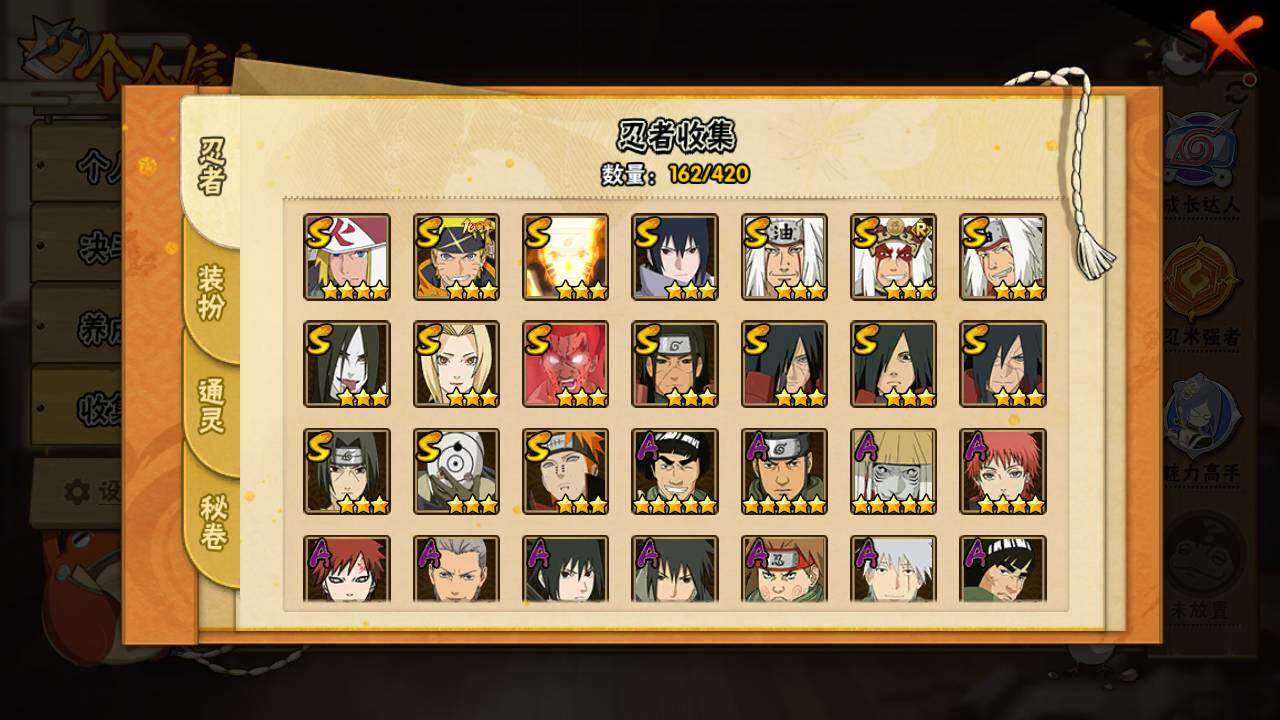This screenshot has width=1280, height=720.
Task: Open the 通灵 tab
Action: tap(211, 404)
